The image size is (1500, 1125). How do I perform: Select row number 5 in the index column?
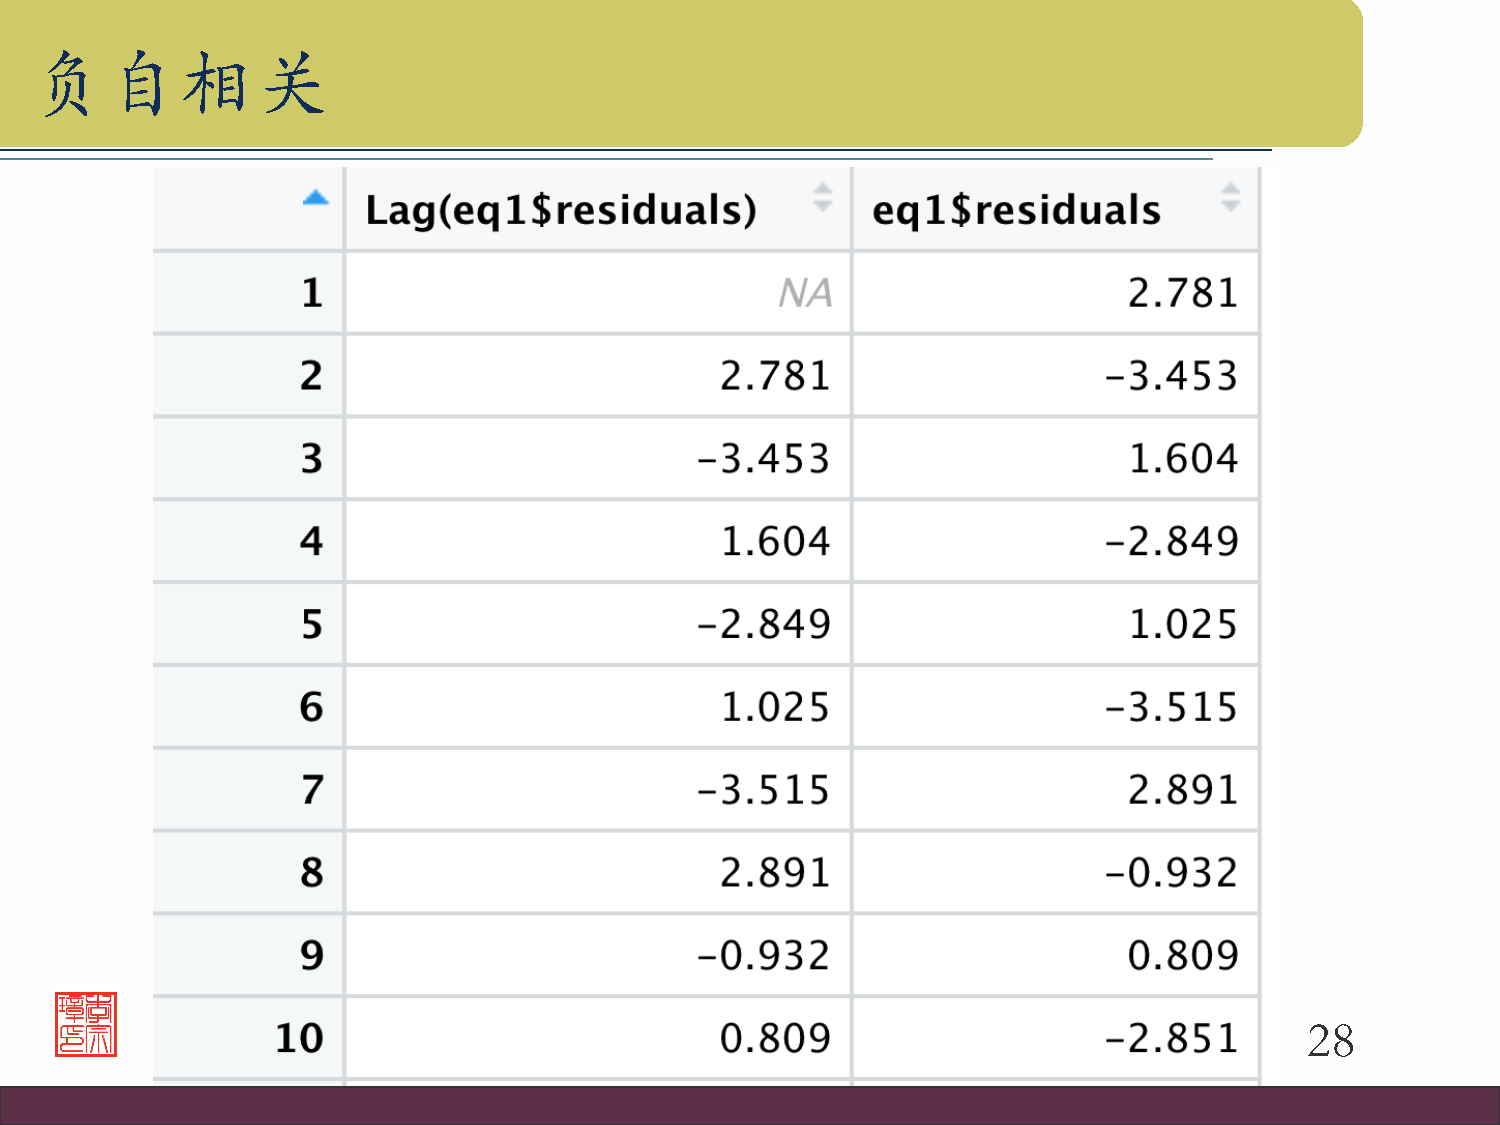tap(312, 625)
